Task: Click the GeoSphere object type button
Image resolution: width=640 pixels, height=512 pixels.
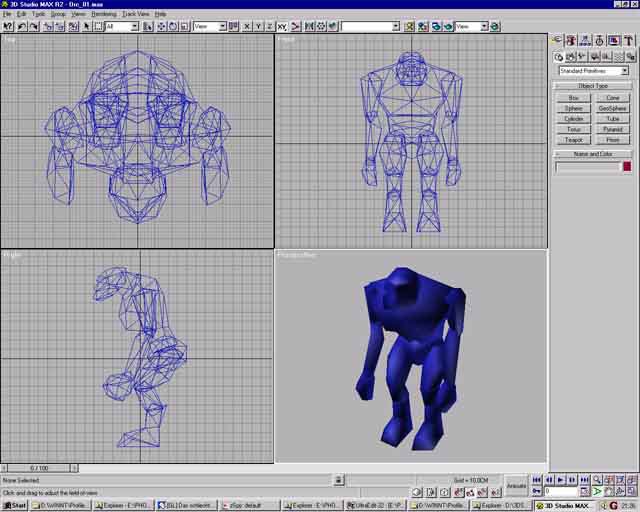Action: [612, 108]
